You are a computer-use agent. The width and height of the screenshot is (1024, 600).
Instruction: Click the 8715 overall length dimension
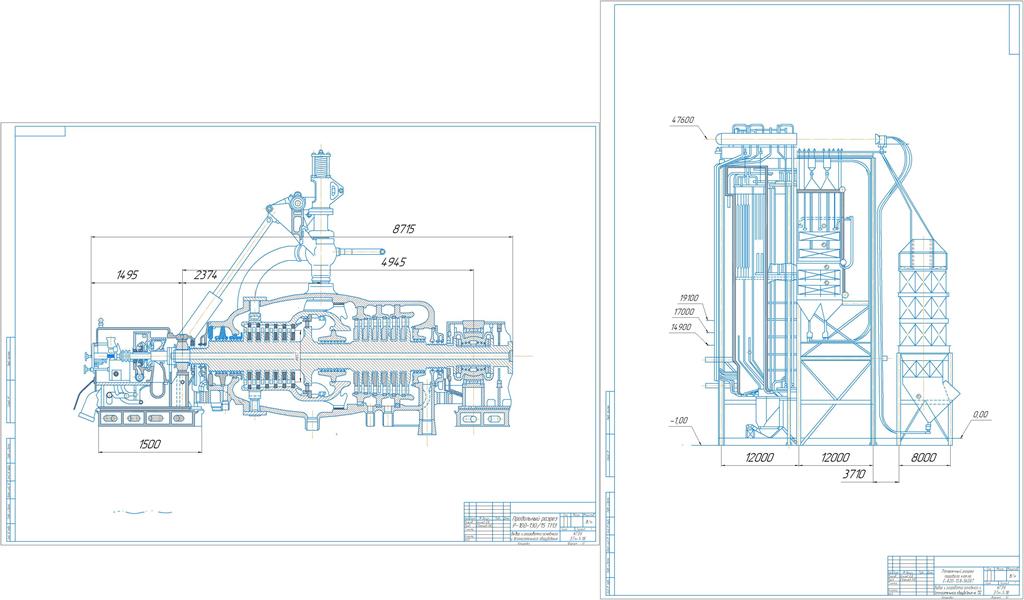click(403, 229)
